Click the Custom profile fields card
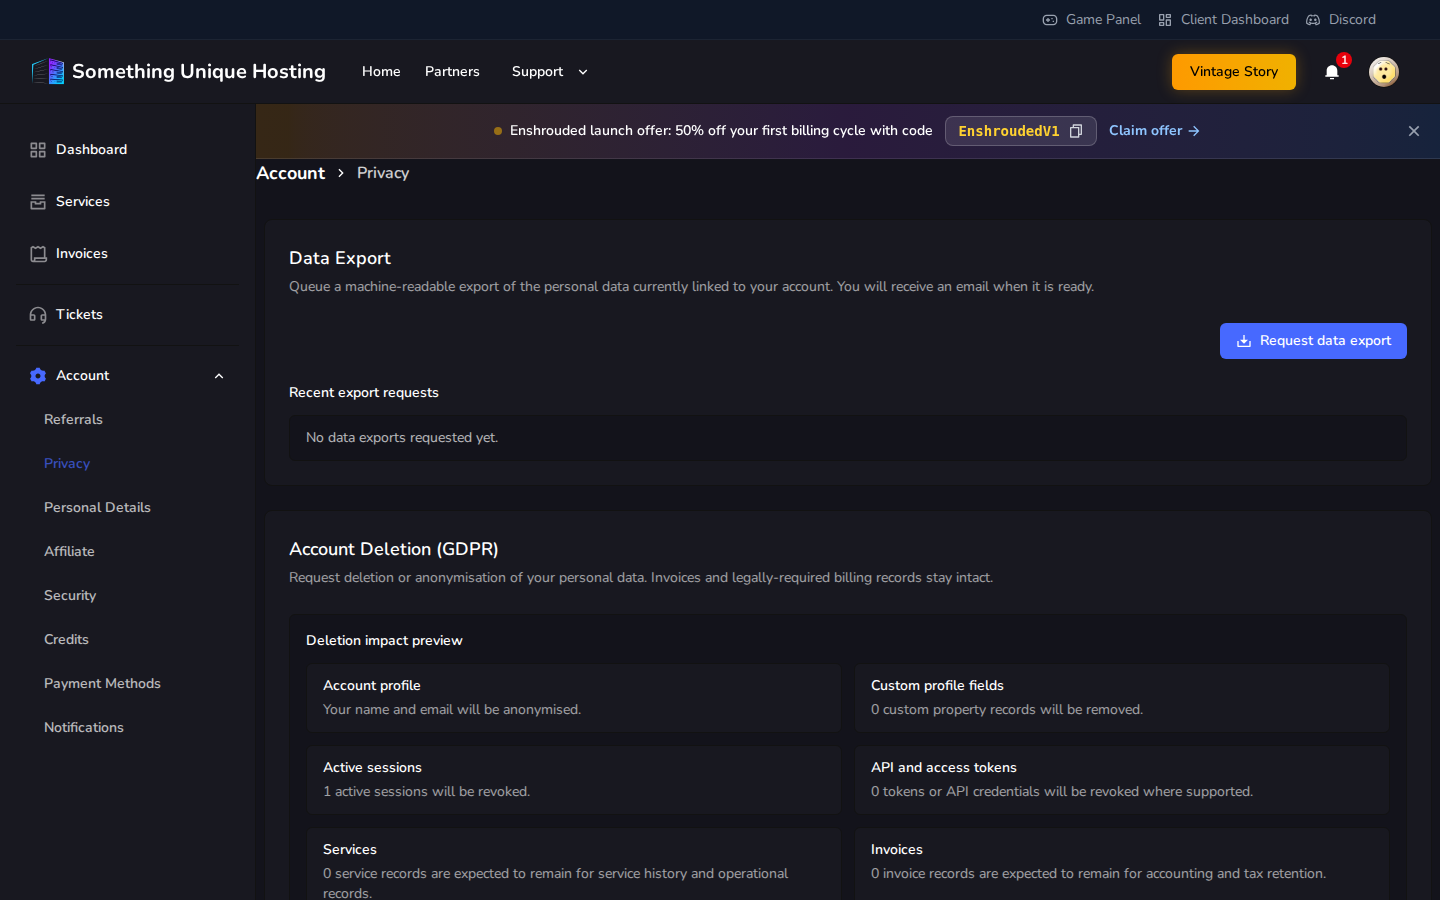This screenshot has height=900, width=1440. [x=1122, y=698]
